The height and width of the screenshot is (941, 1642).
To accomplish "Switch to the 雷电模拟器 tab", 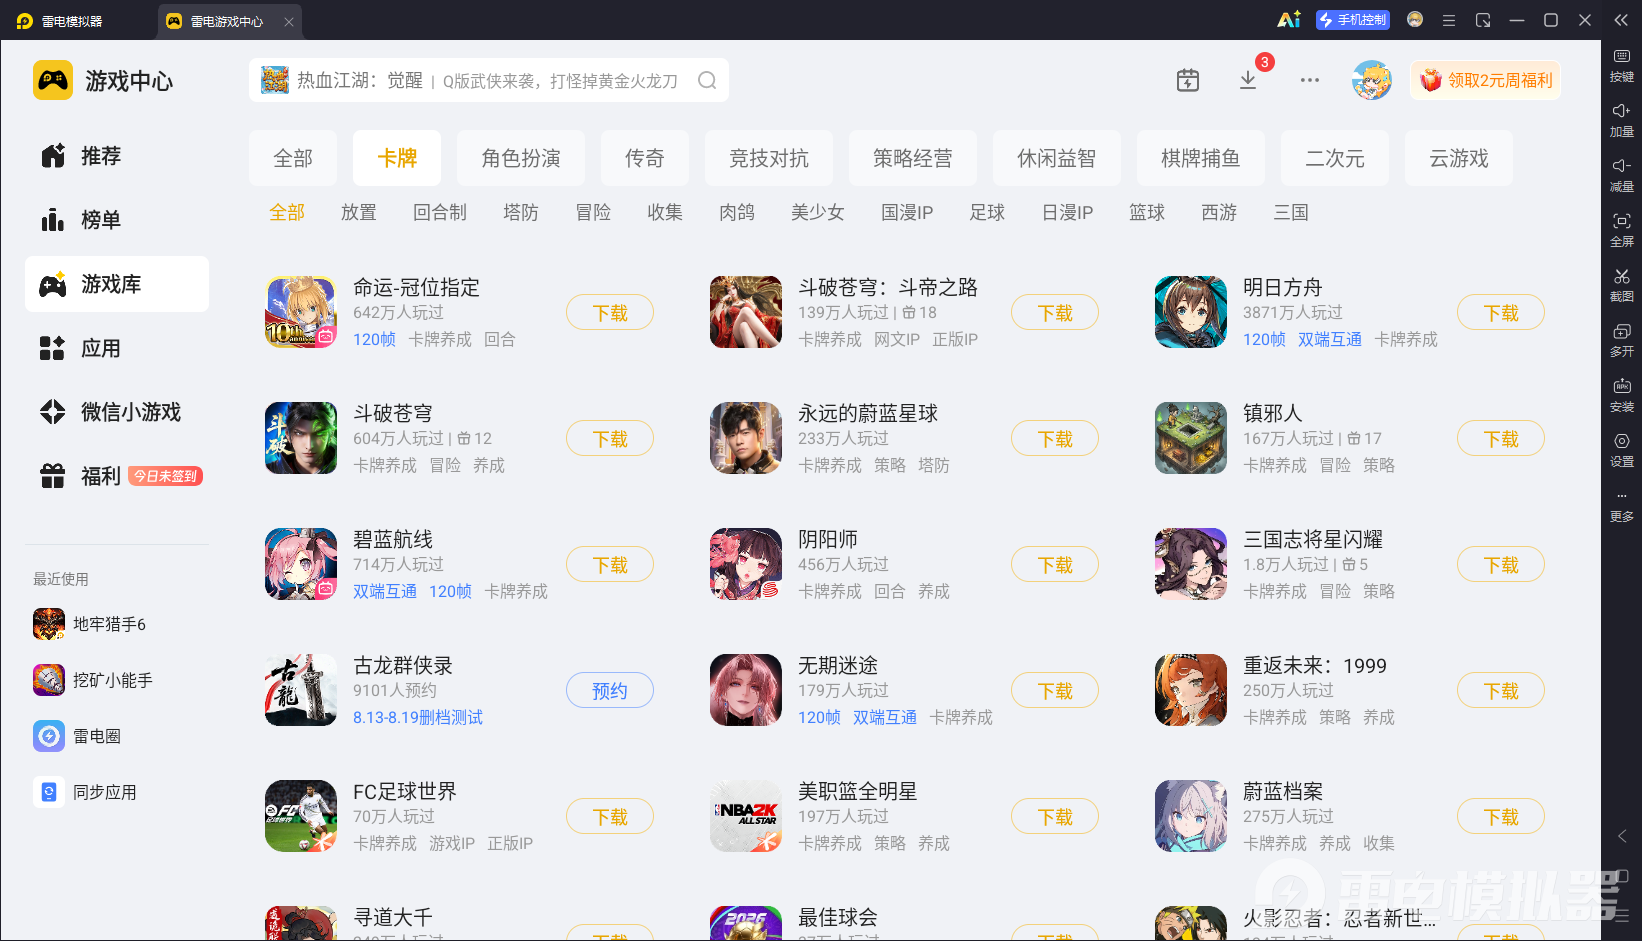I will (72, 20).
